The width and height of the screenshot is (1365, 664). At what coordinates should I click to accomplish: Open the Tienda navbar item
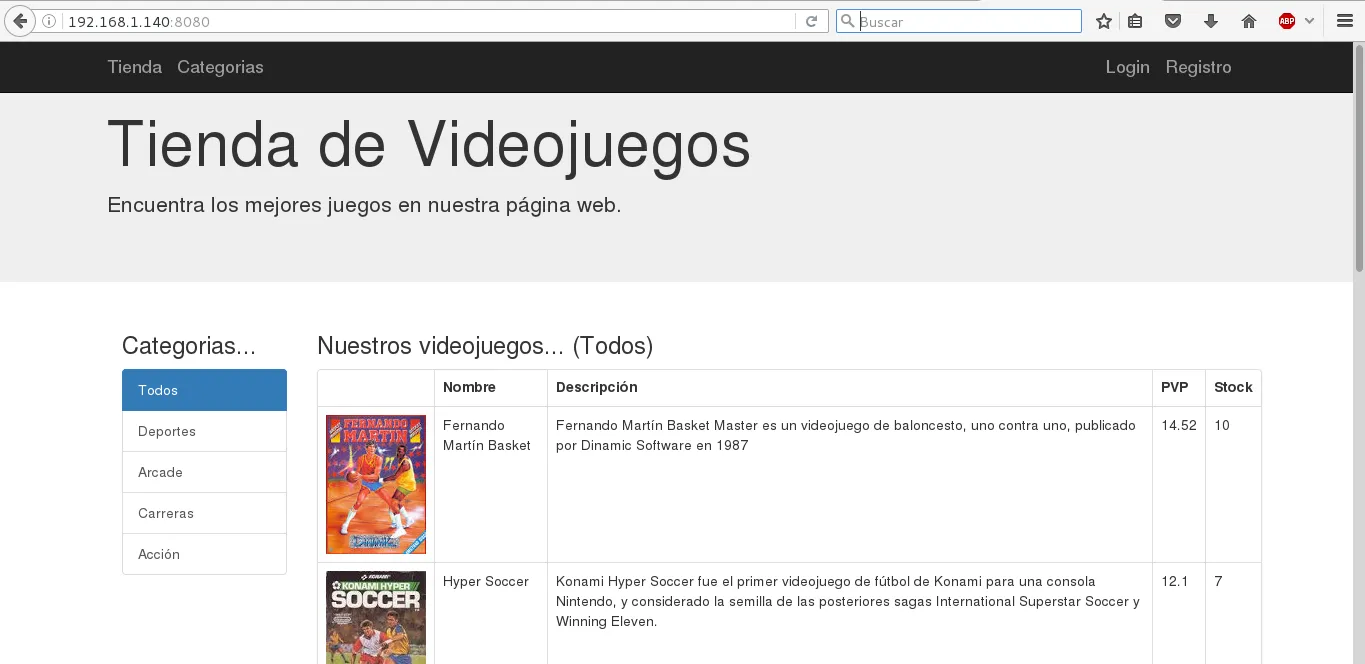pos(135,67)
